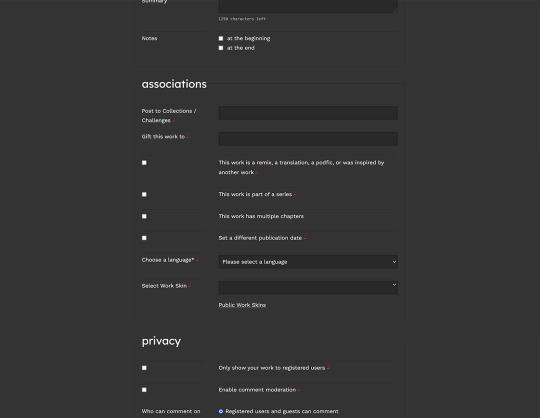Image resolution: width=540 pixels, height=418 pixels.
Task: Check Notes at the end
Action: pos(221,48)
